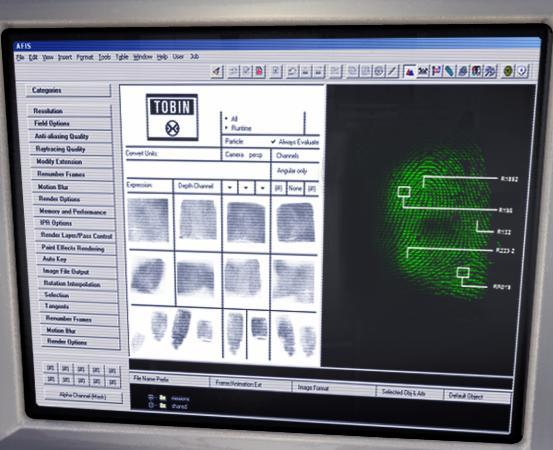The image size is (553, 450).
Task: Open Field Options category
Action: [x=71, y=123]
